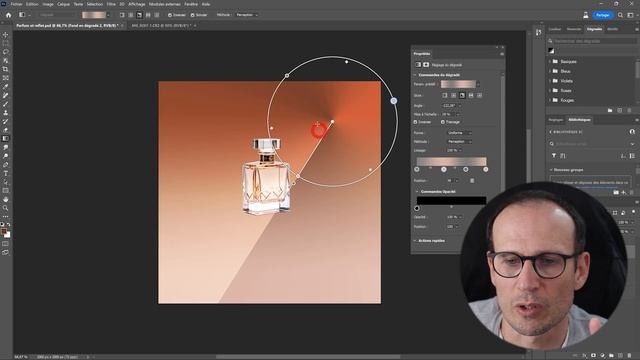The height and width of the screenshot is (360, 640).
Task: Select the Type tool
Action: coord(5,173)
